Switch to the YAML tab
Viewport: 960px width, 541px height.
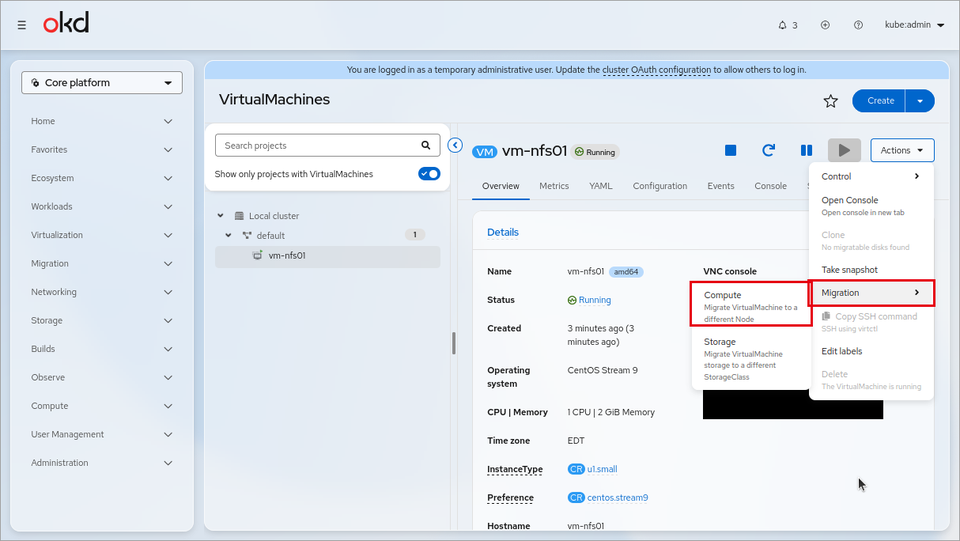point(601,186)
